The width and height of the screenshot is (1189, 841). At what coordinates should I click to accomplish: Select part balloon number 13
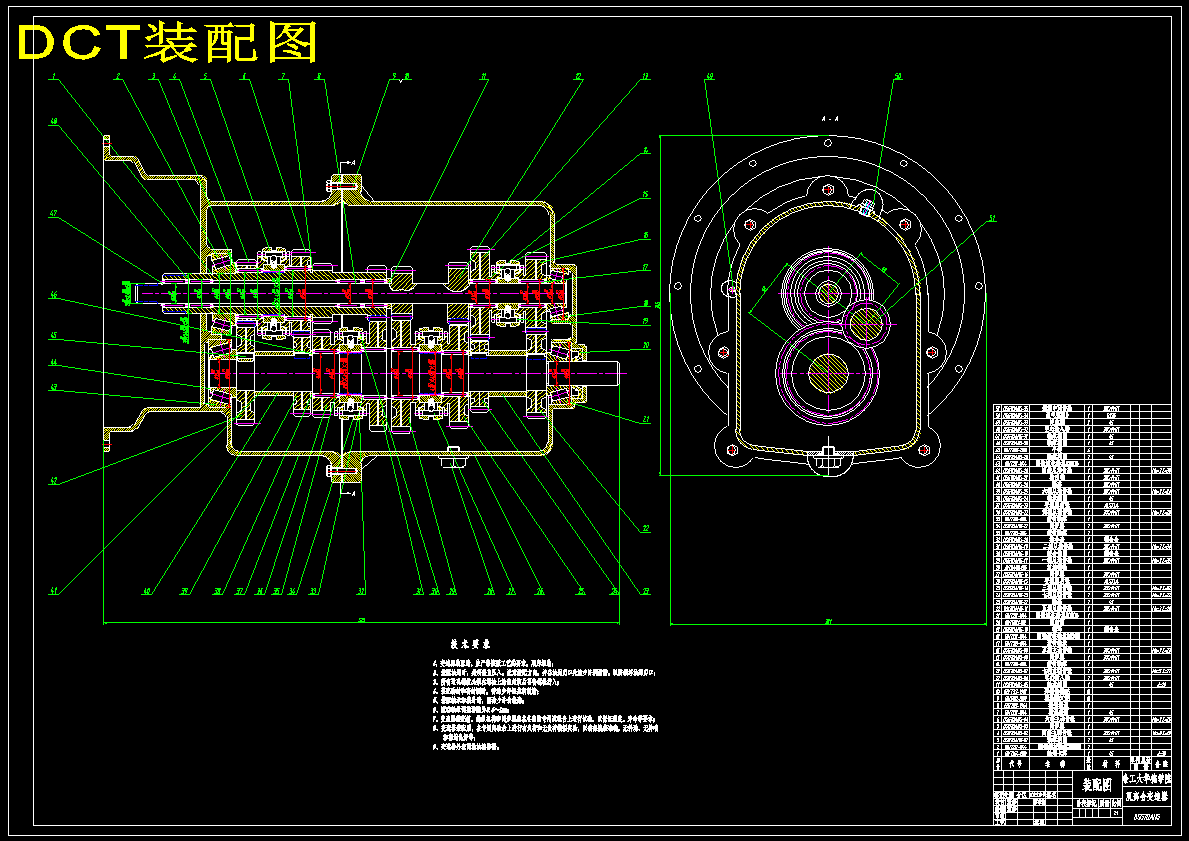[x=646, y=76]
